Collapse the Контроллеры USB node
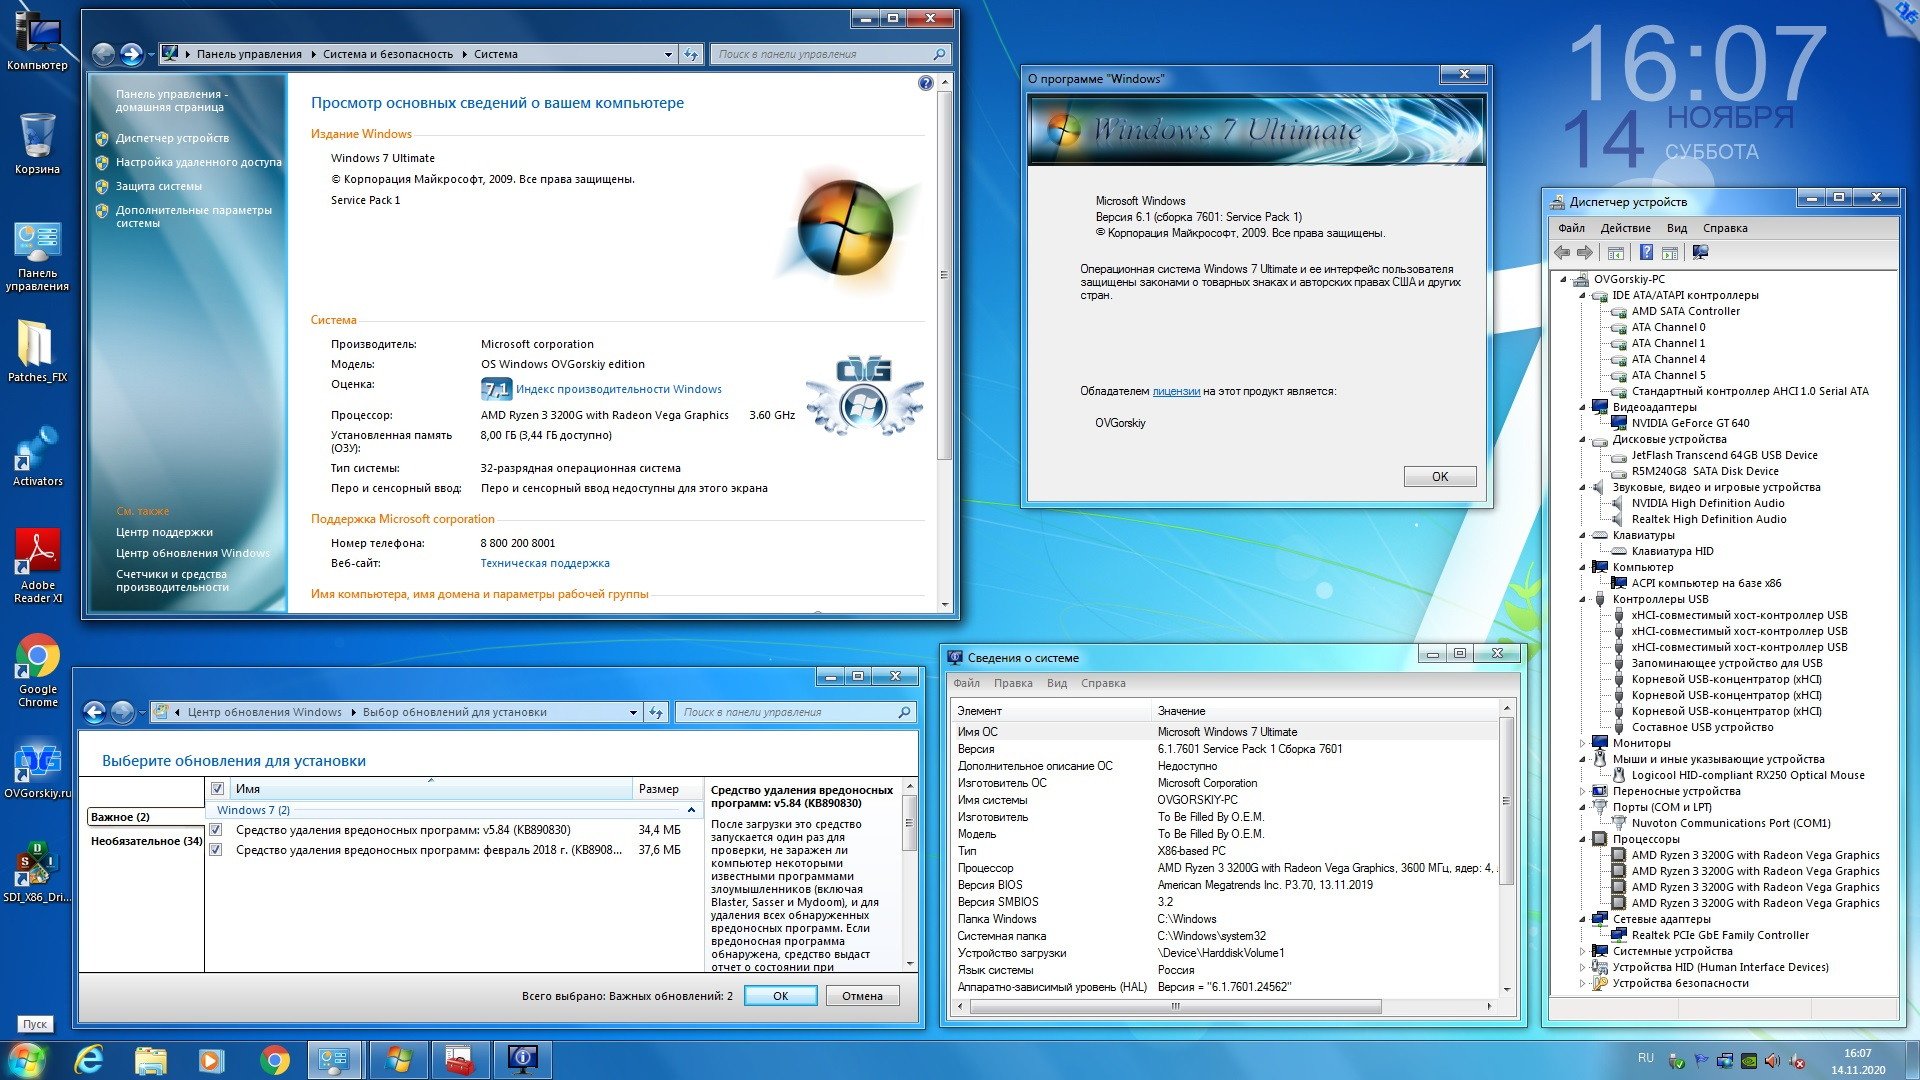The height and width of the screenshot is (1080, 1920). point(1583,600)
